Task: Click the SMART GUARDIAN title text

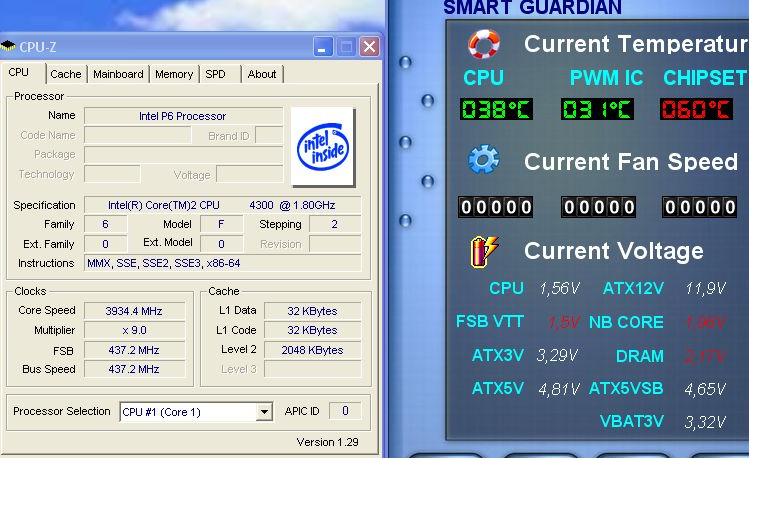Action: click(x=533, y=8)
